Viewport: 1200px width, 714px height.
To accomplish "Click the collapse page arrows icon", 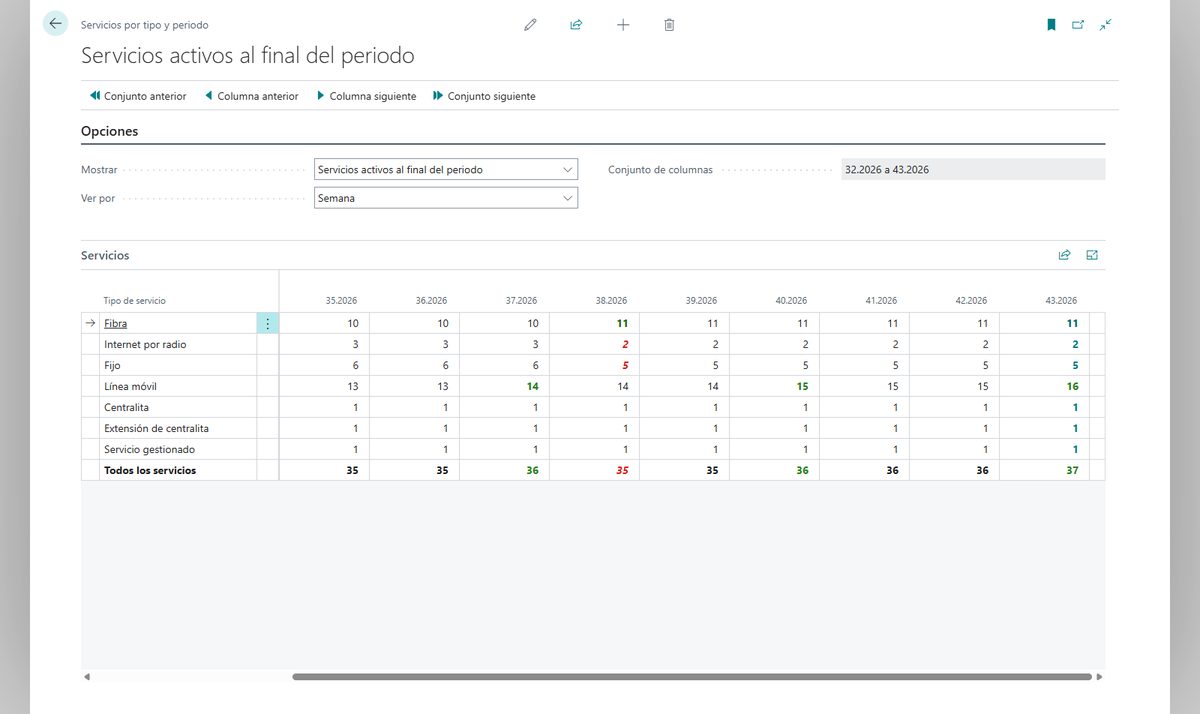I will [1105, 25].
